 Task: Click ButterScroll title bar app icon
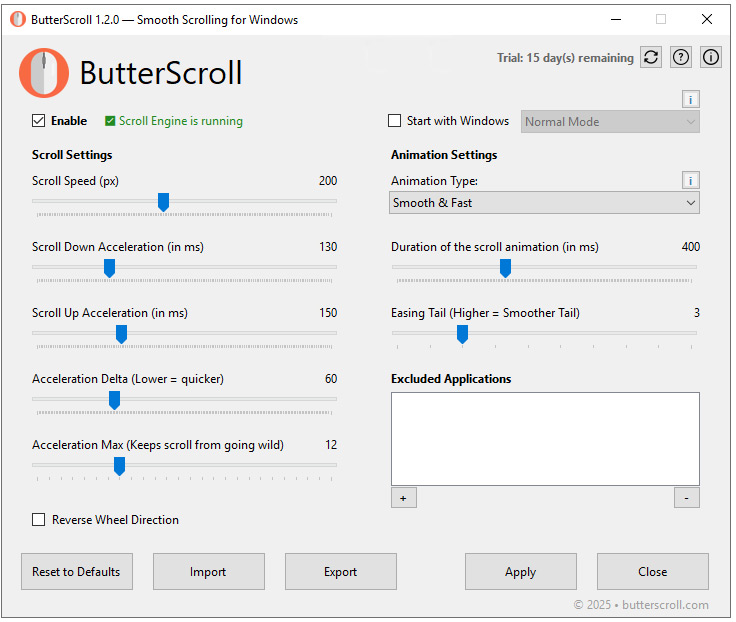coord(18,19)
